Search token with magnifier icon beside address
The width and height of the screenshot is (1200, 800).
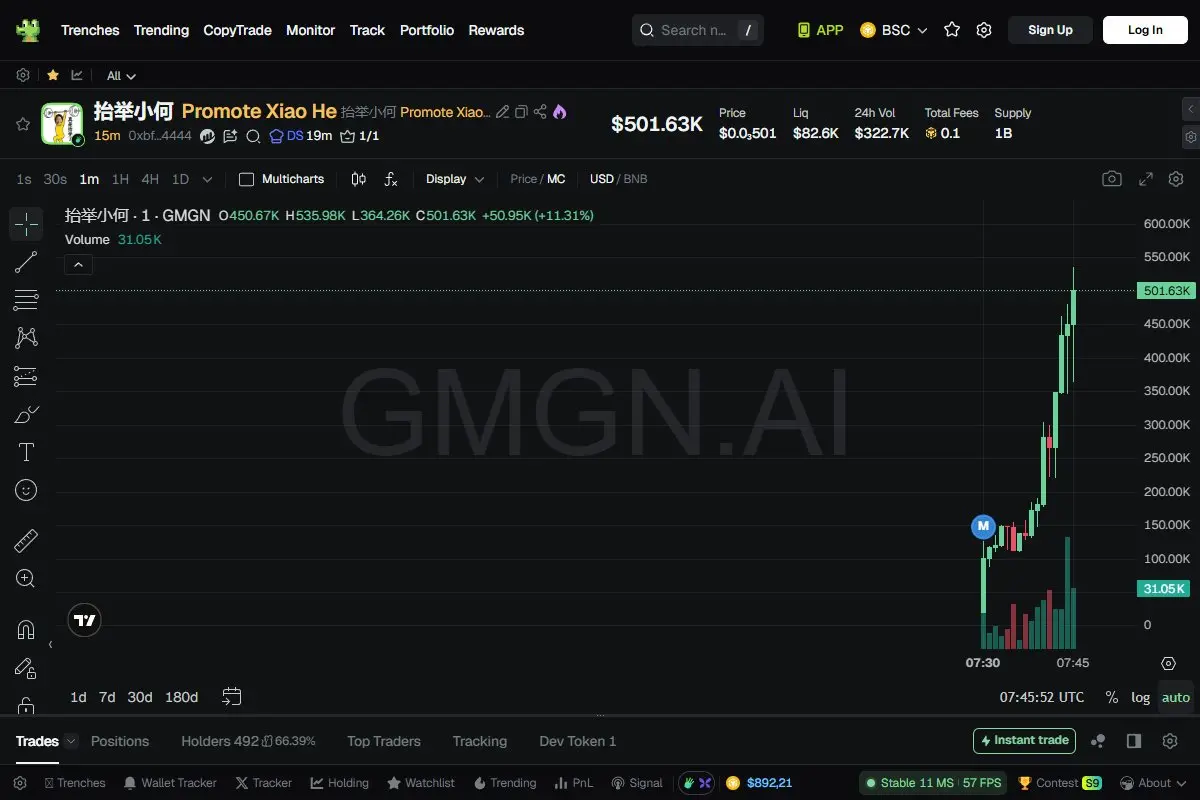coord(253,136)
